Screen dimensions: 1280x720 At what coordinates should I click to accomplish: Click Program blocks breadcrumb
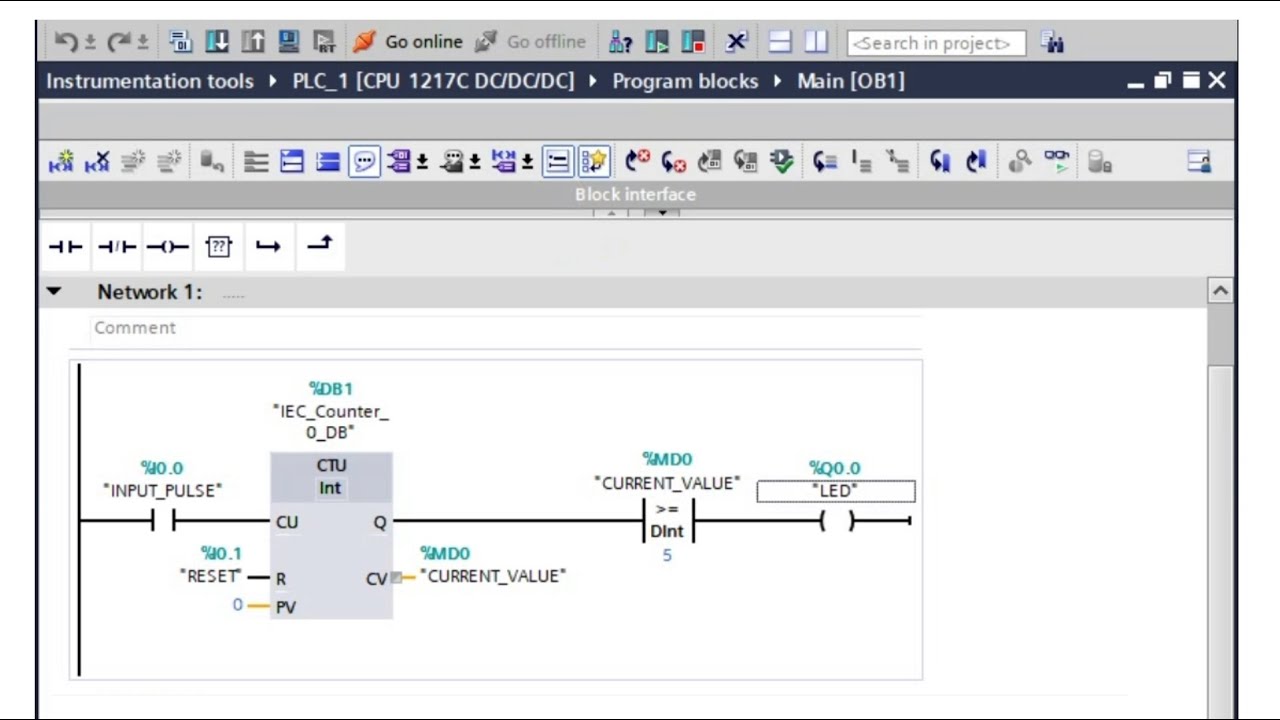[x=685, y=81]
